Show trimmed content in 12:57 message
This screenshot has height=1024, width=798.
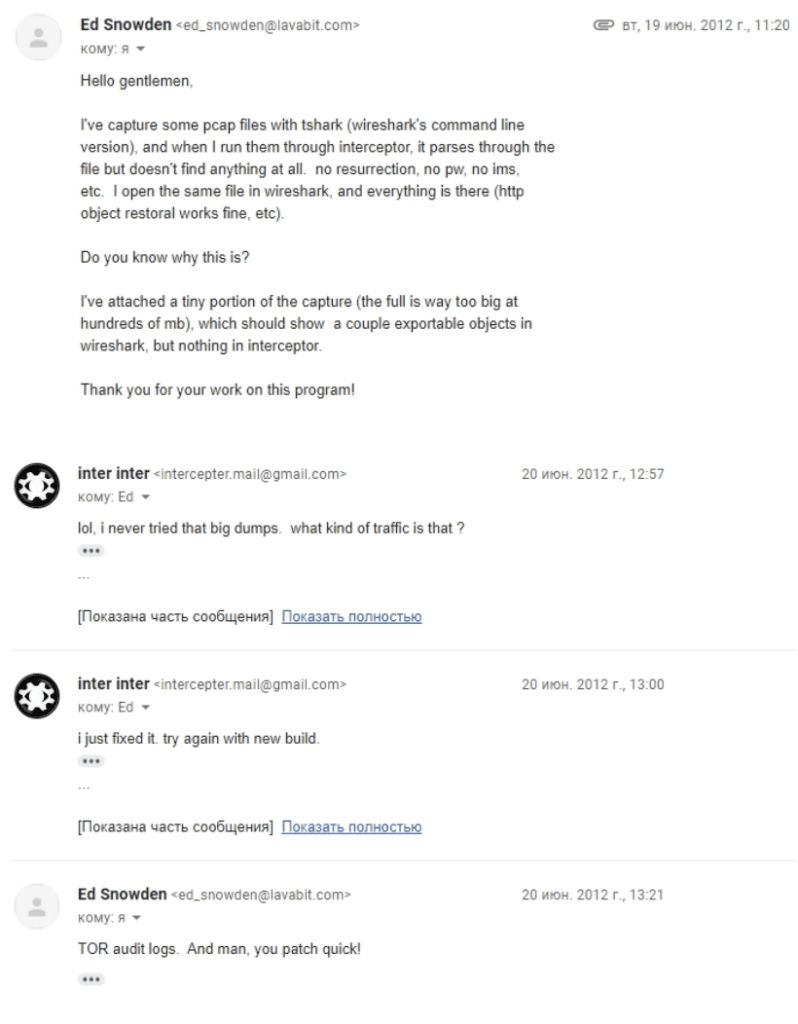(91, 551)
